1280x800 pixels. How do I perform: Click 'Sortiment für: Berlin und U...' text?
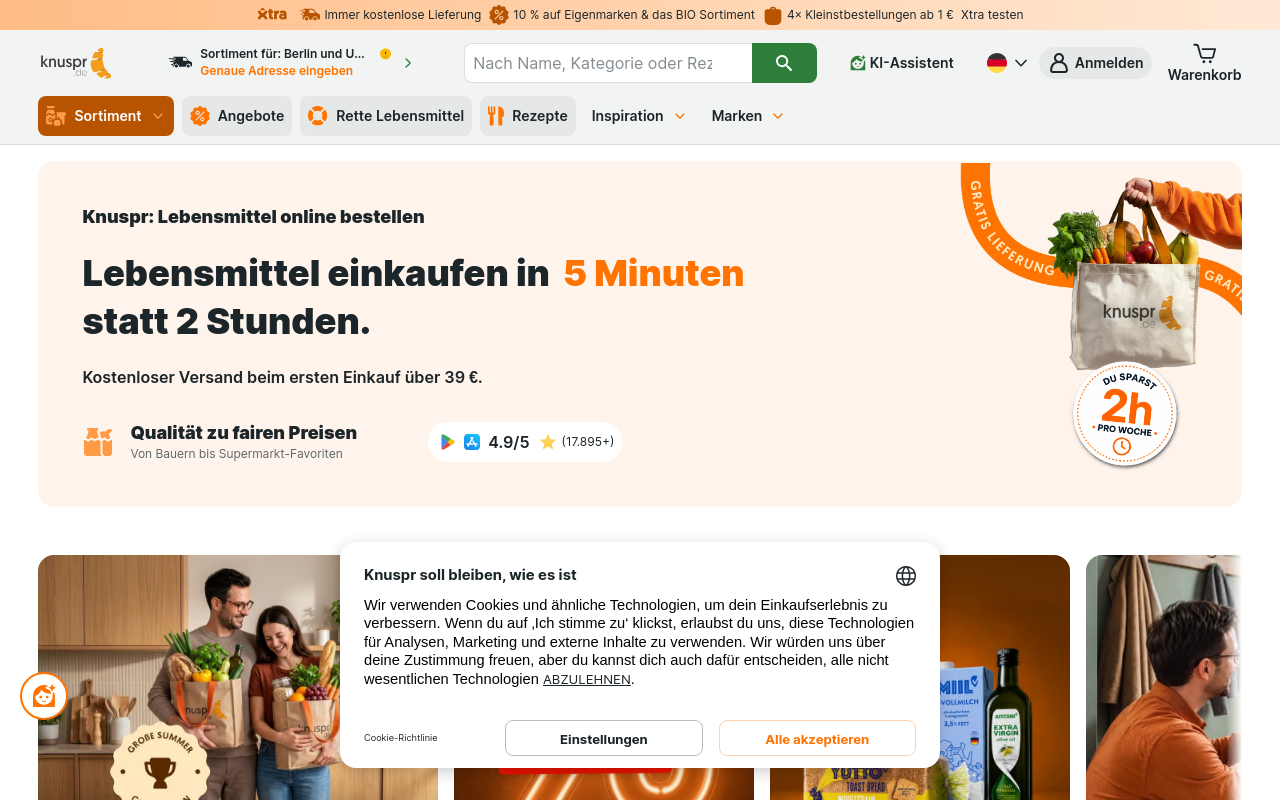(283, 54)
